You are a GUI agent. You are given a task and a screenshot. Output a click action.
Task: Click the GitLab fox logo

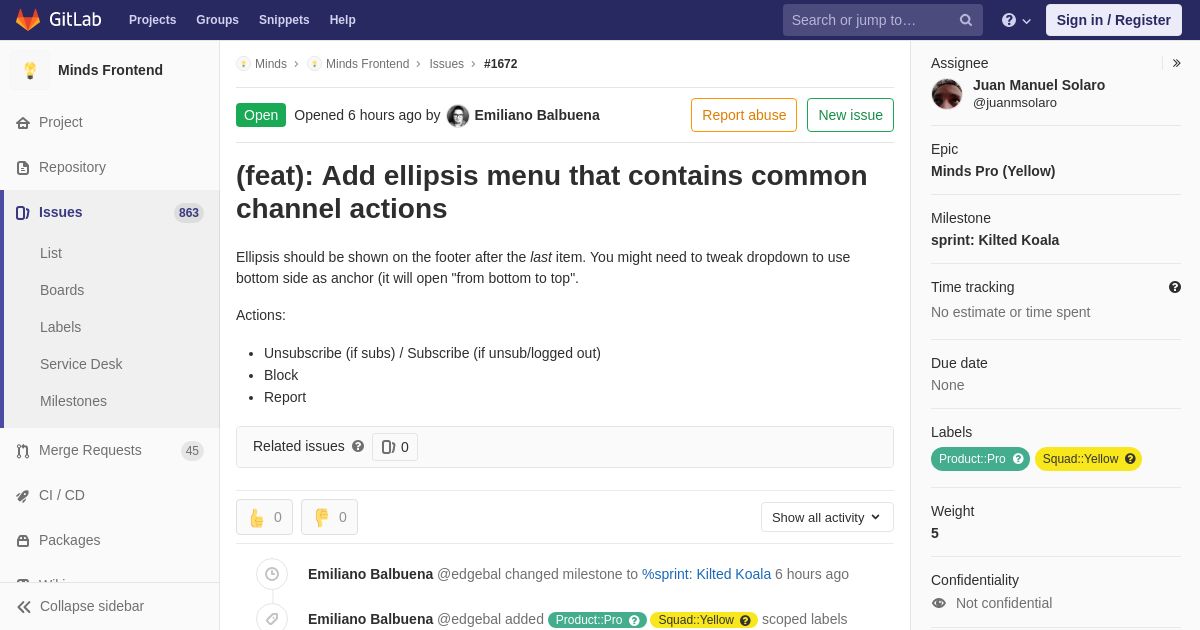[x=28, y=20]
